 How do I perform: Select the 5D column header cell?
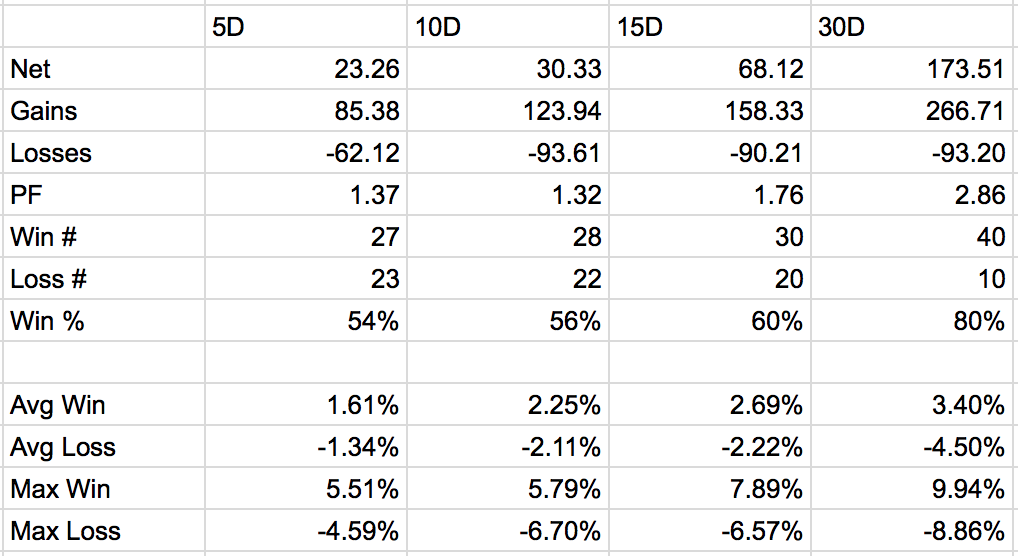[306, 27]
